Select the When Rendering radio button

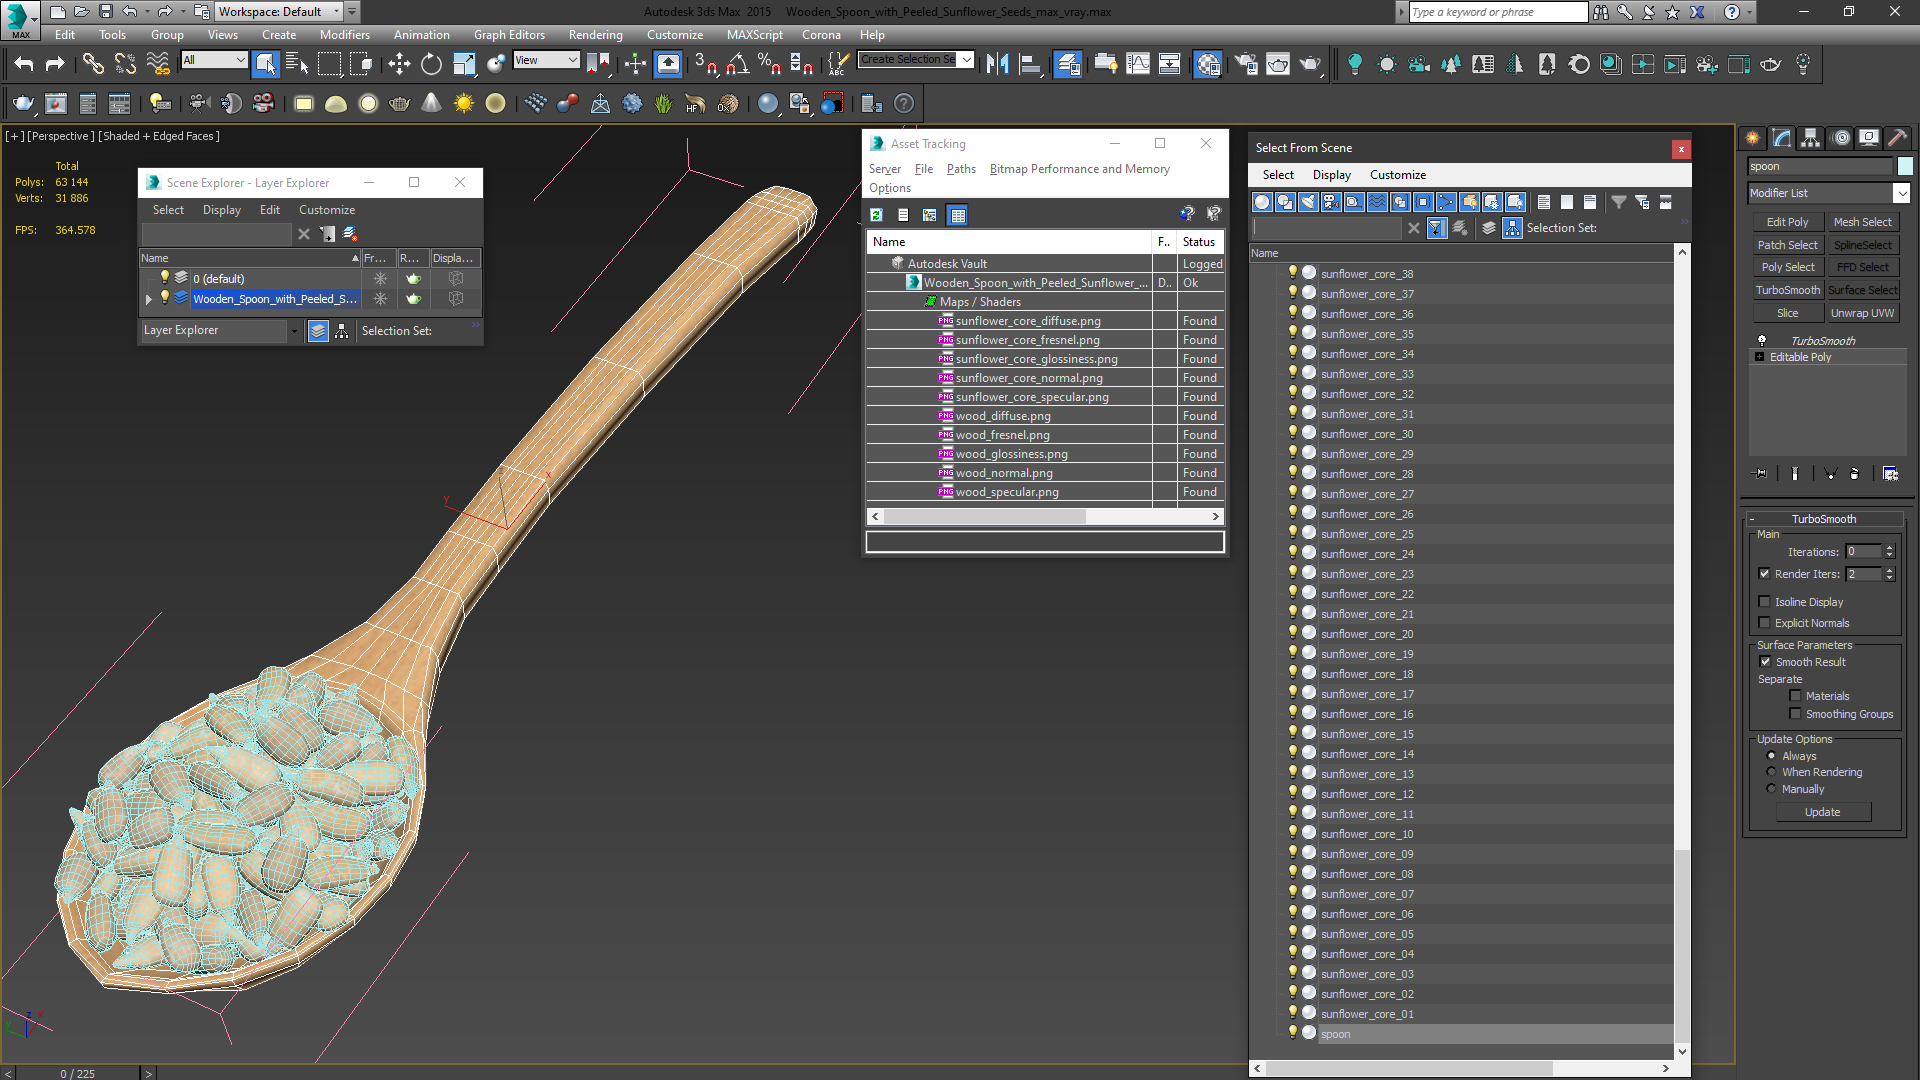pos(1771,771)
